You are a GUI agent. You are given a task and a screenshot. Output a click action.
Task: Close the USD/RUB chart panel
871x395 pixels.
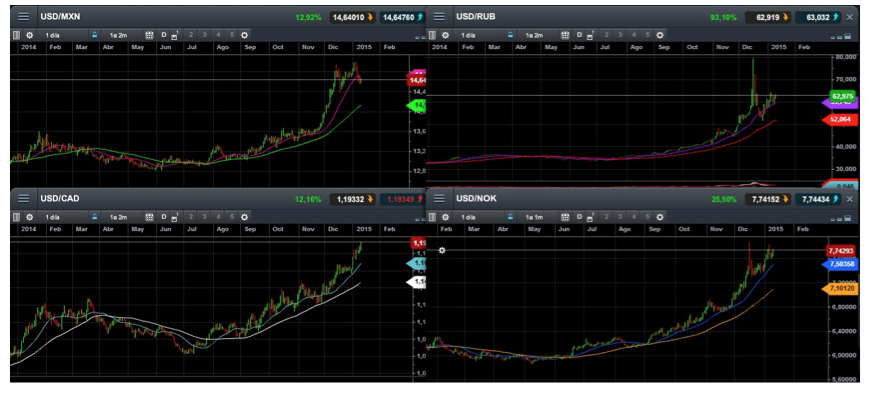849,17
